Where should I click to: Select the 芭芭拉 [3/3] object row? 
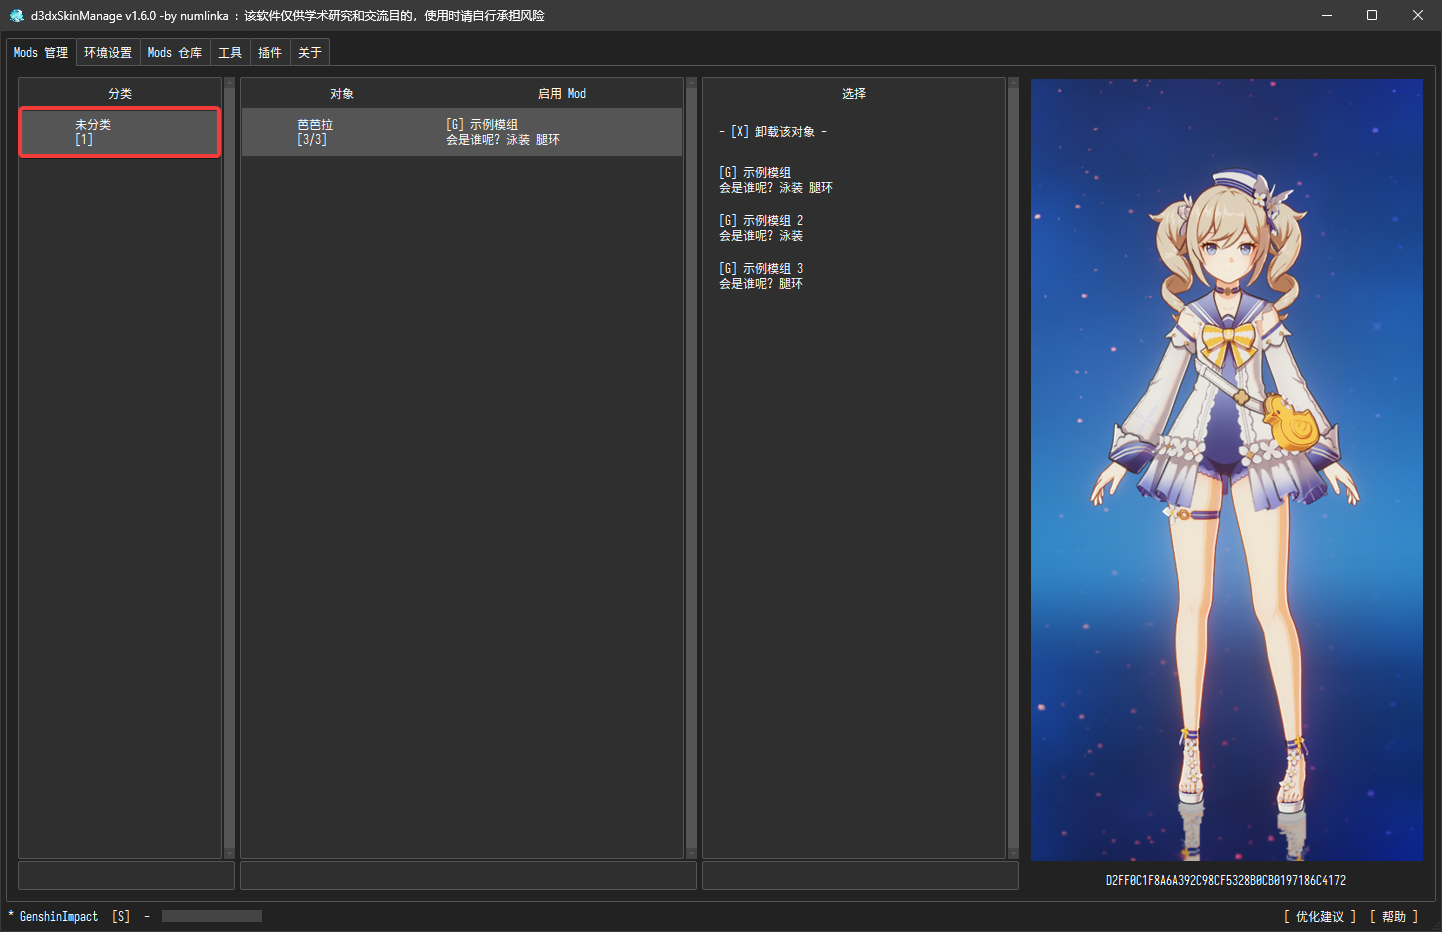point(462,132)
